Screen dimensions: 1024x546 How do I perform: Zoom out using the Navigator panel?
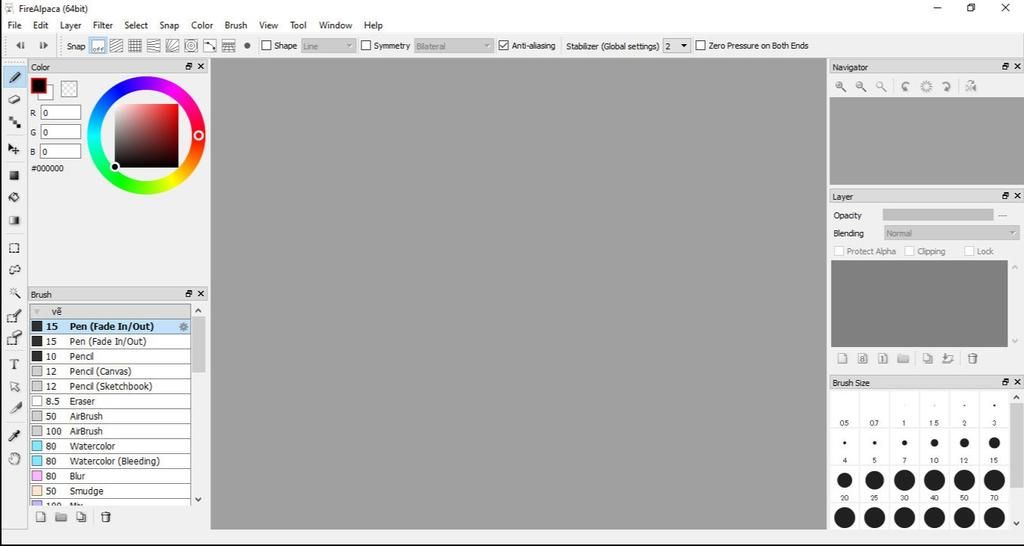(861, 86)
